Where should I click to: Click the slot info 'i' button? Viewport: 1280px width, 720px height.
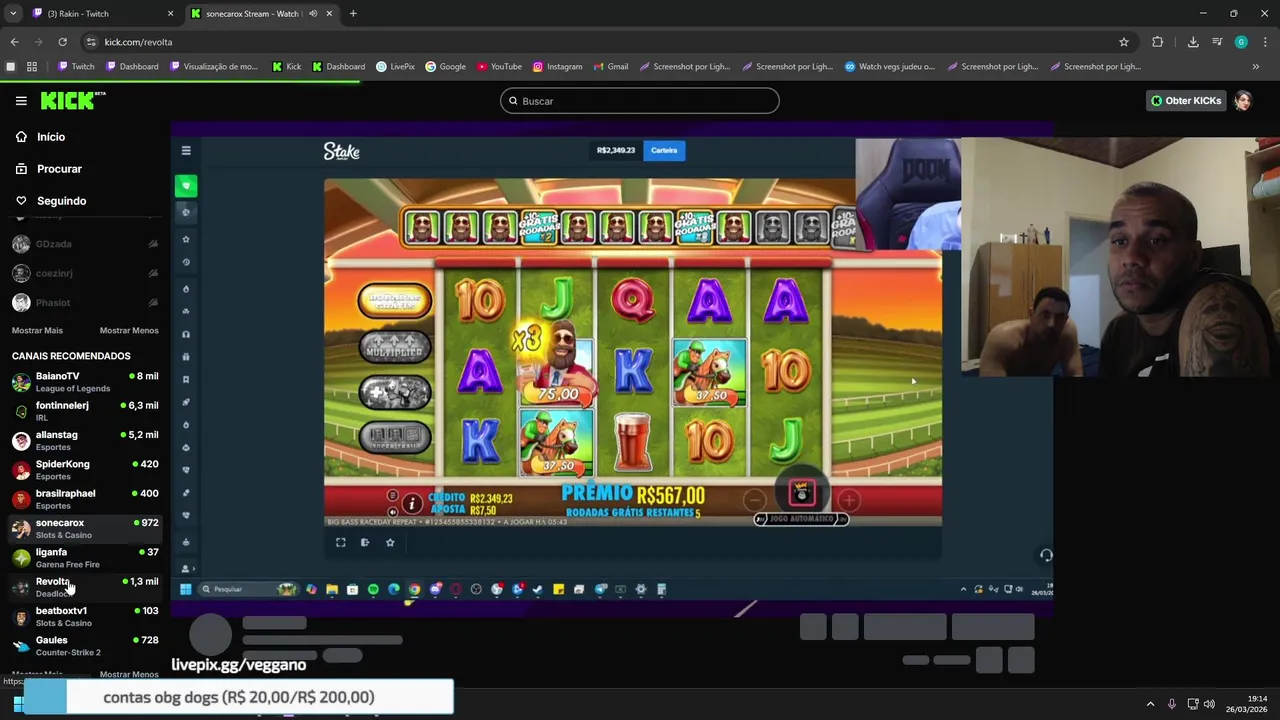tap(411, 504)
